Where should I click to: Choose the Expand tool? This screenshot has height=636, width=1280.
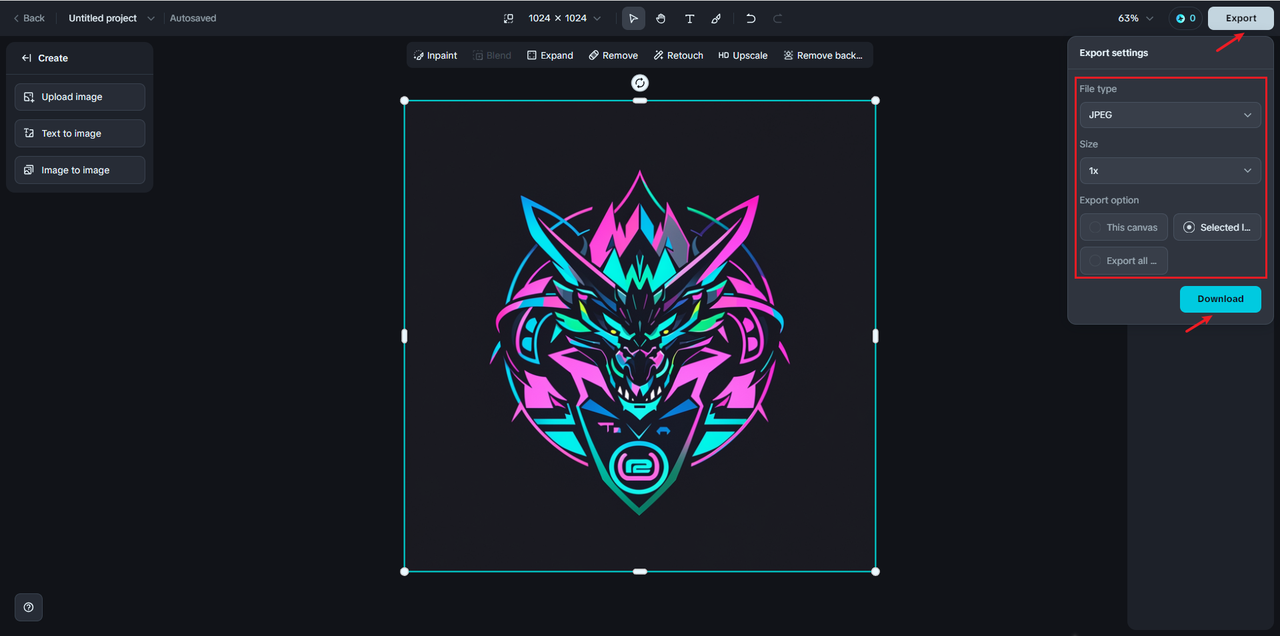tap(550, 55)
